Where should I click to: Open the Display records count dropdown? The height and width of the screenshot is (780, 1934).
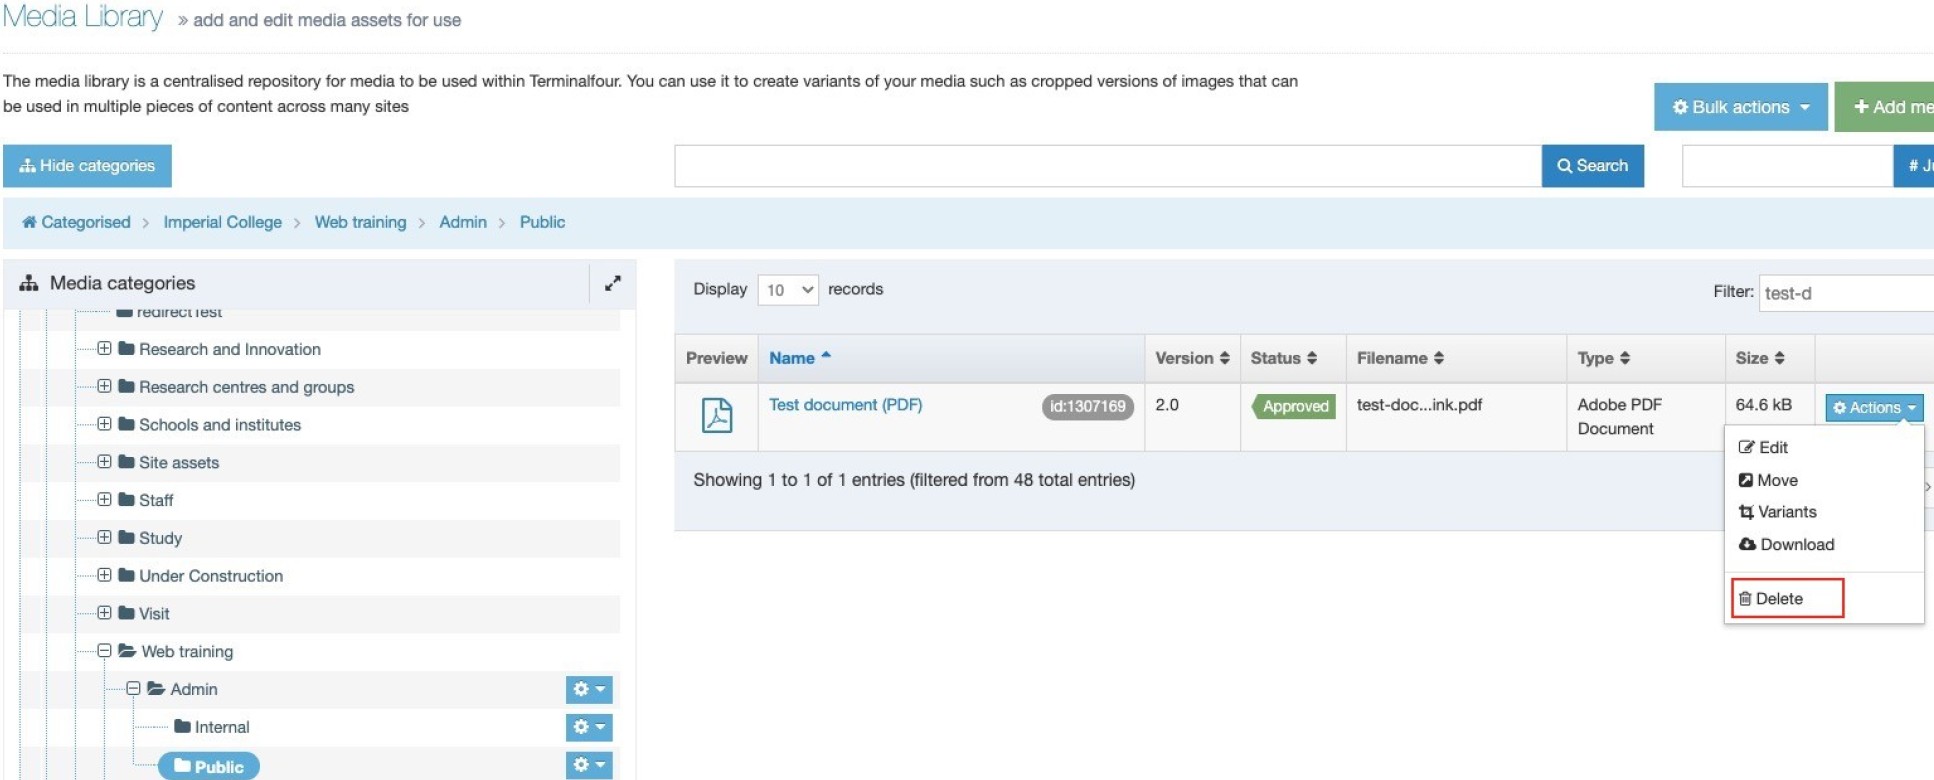(x=788, y=290)
